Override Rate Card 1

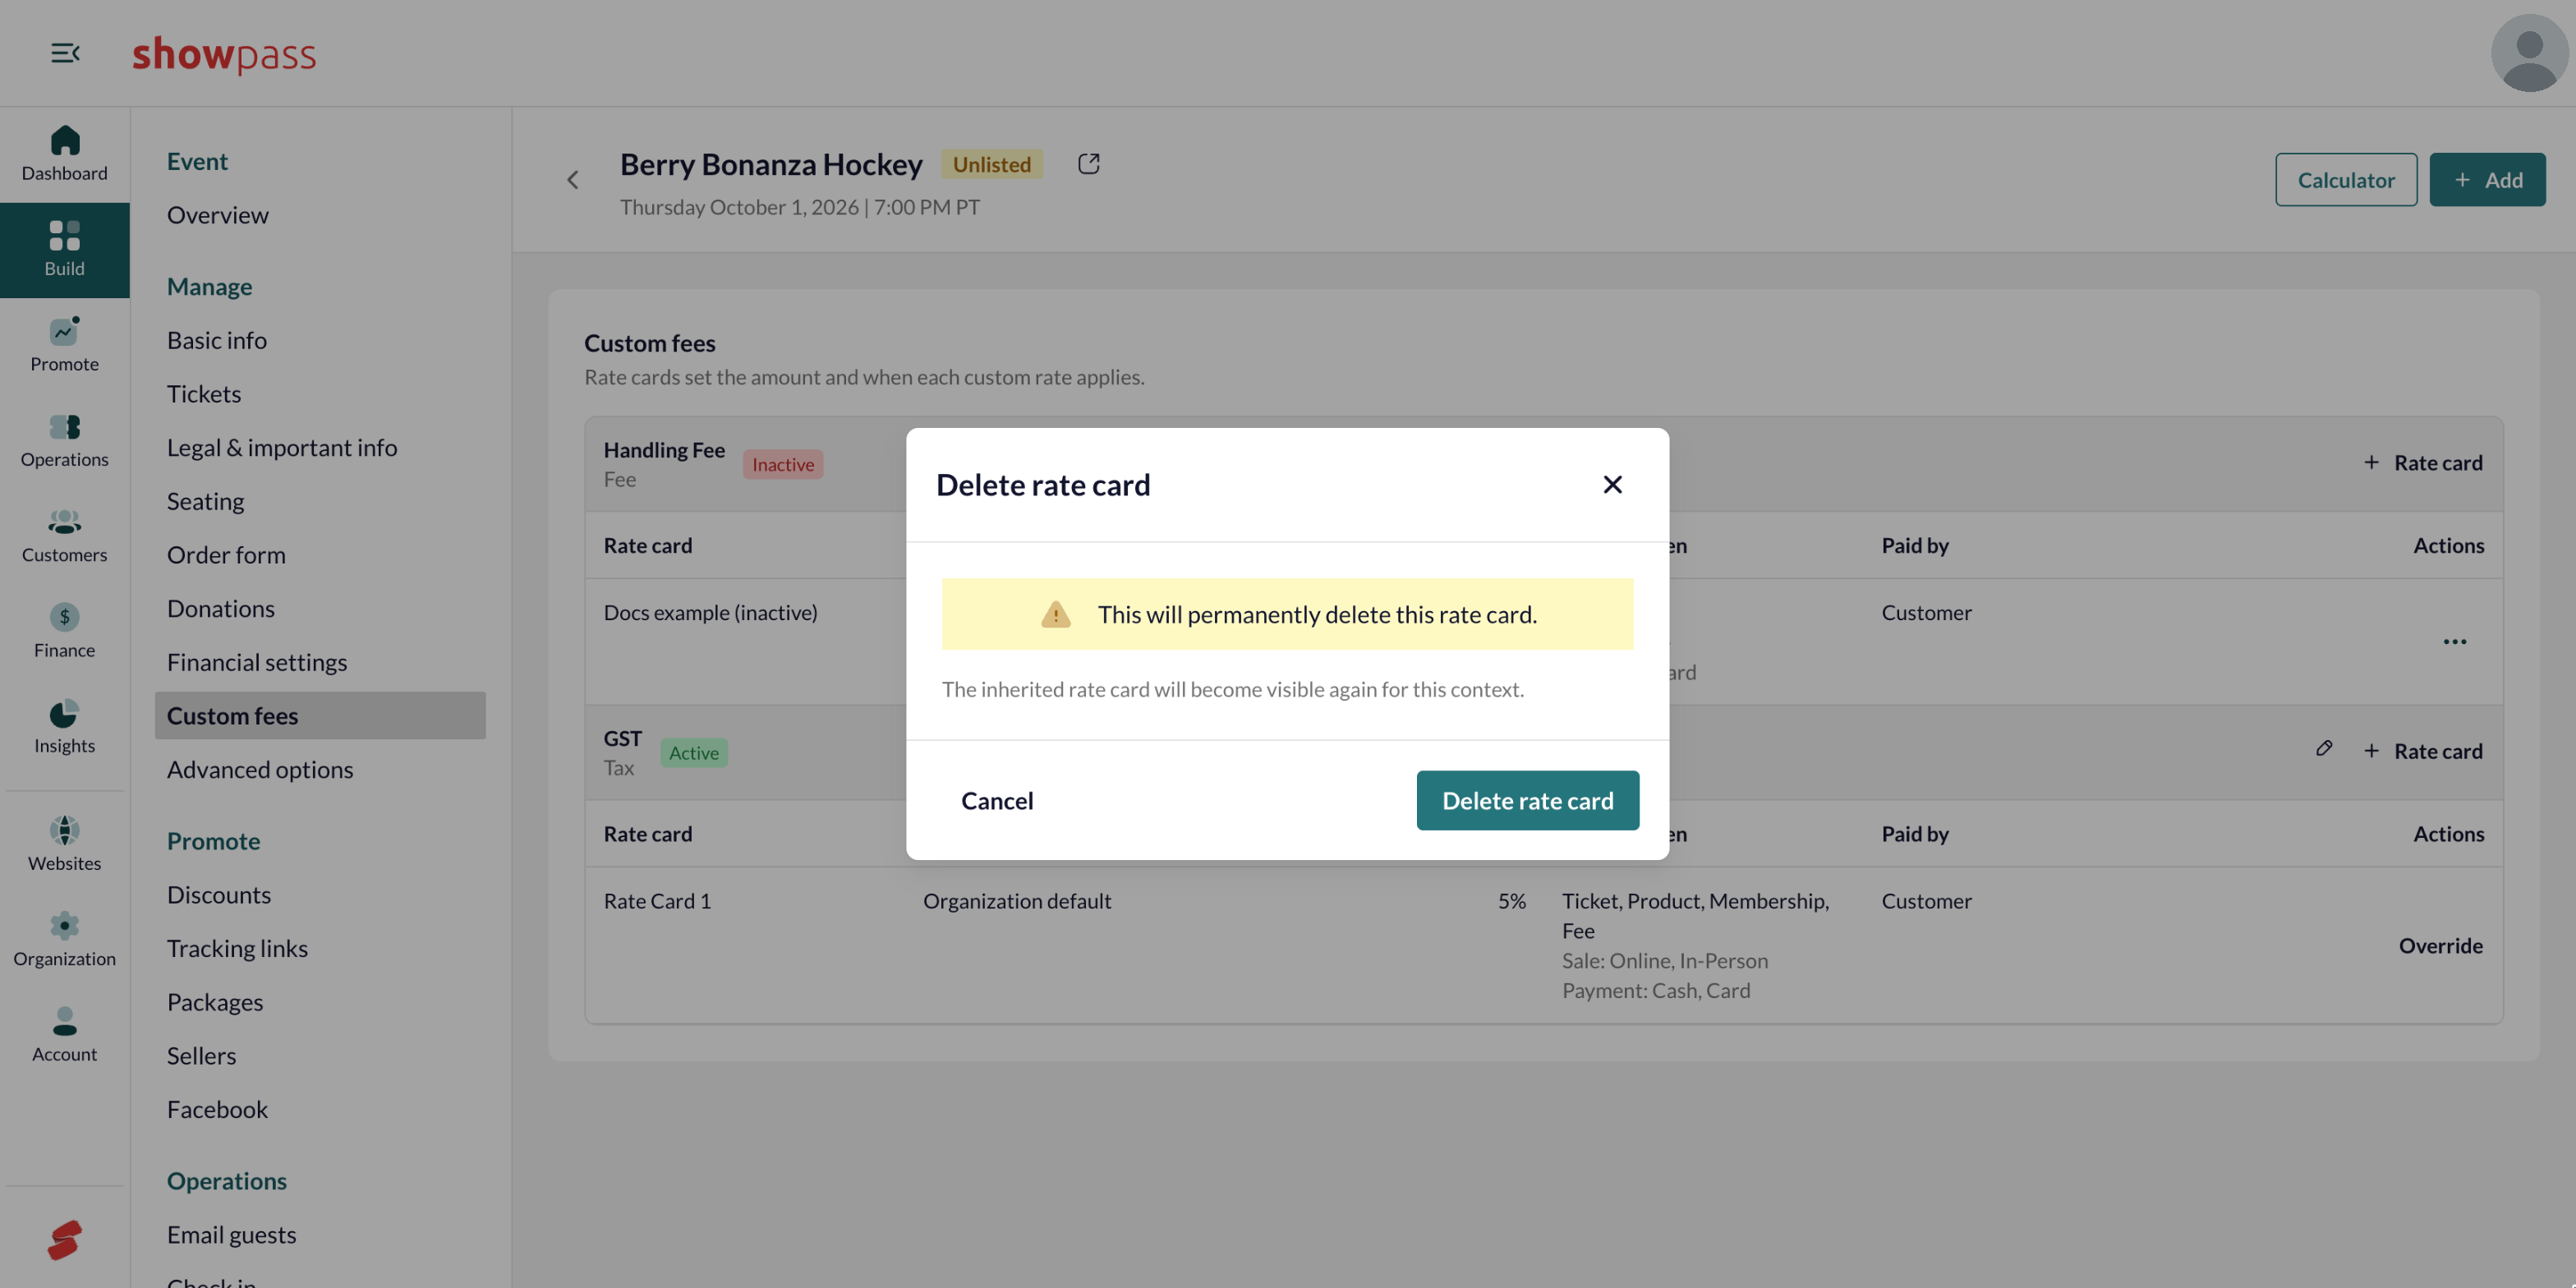pos(2440,945)
